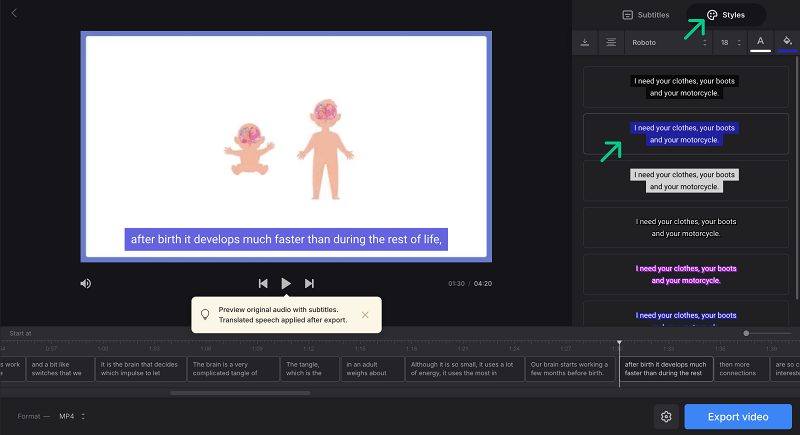Select the 'and a bit like switches' clip
The width and height of the screenshot is (800, 435).
60,369
